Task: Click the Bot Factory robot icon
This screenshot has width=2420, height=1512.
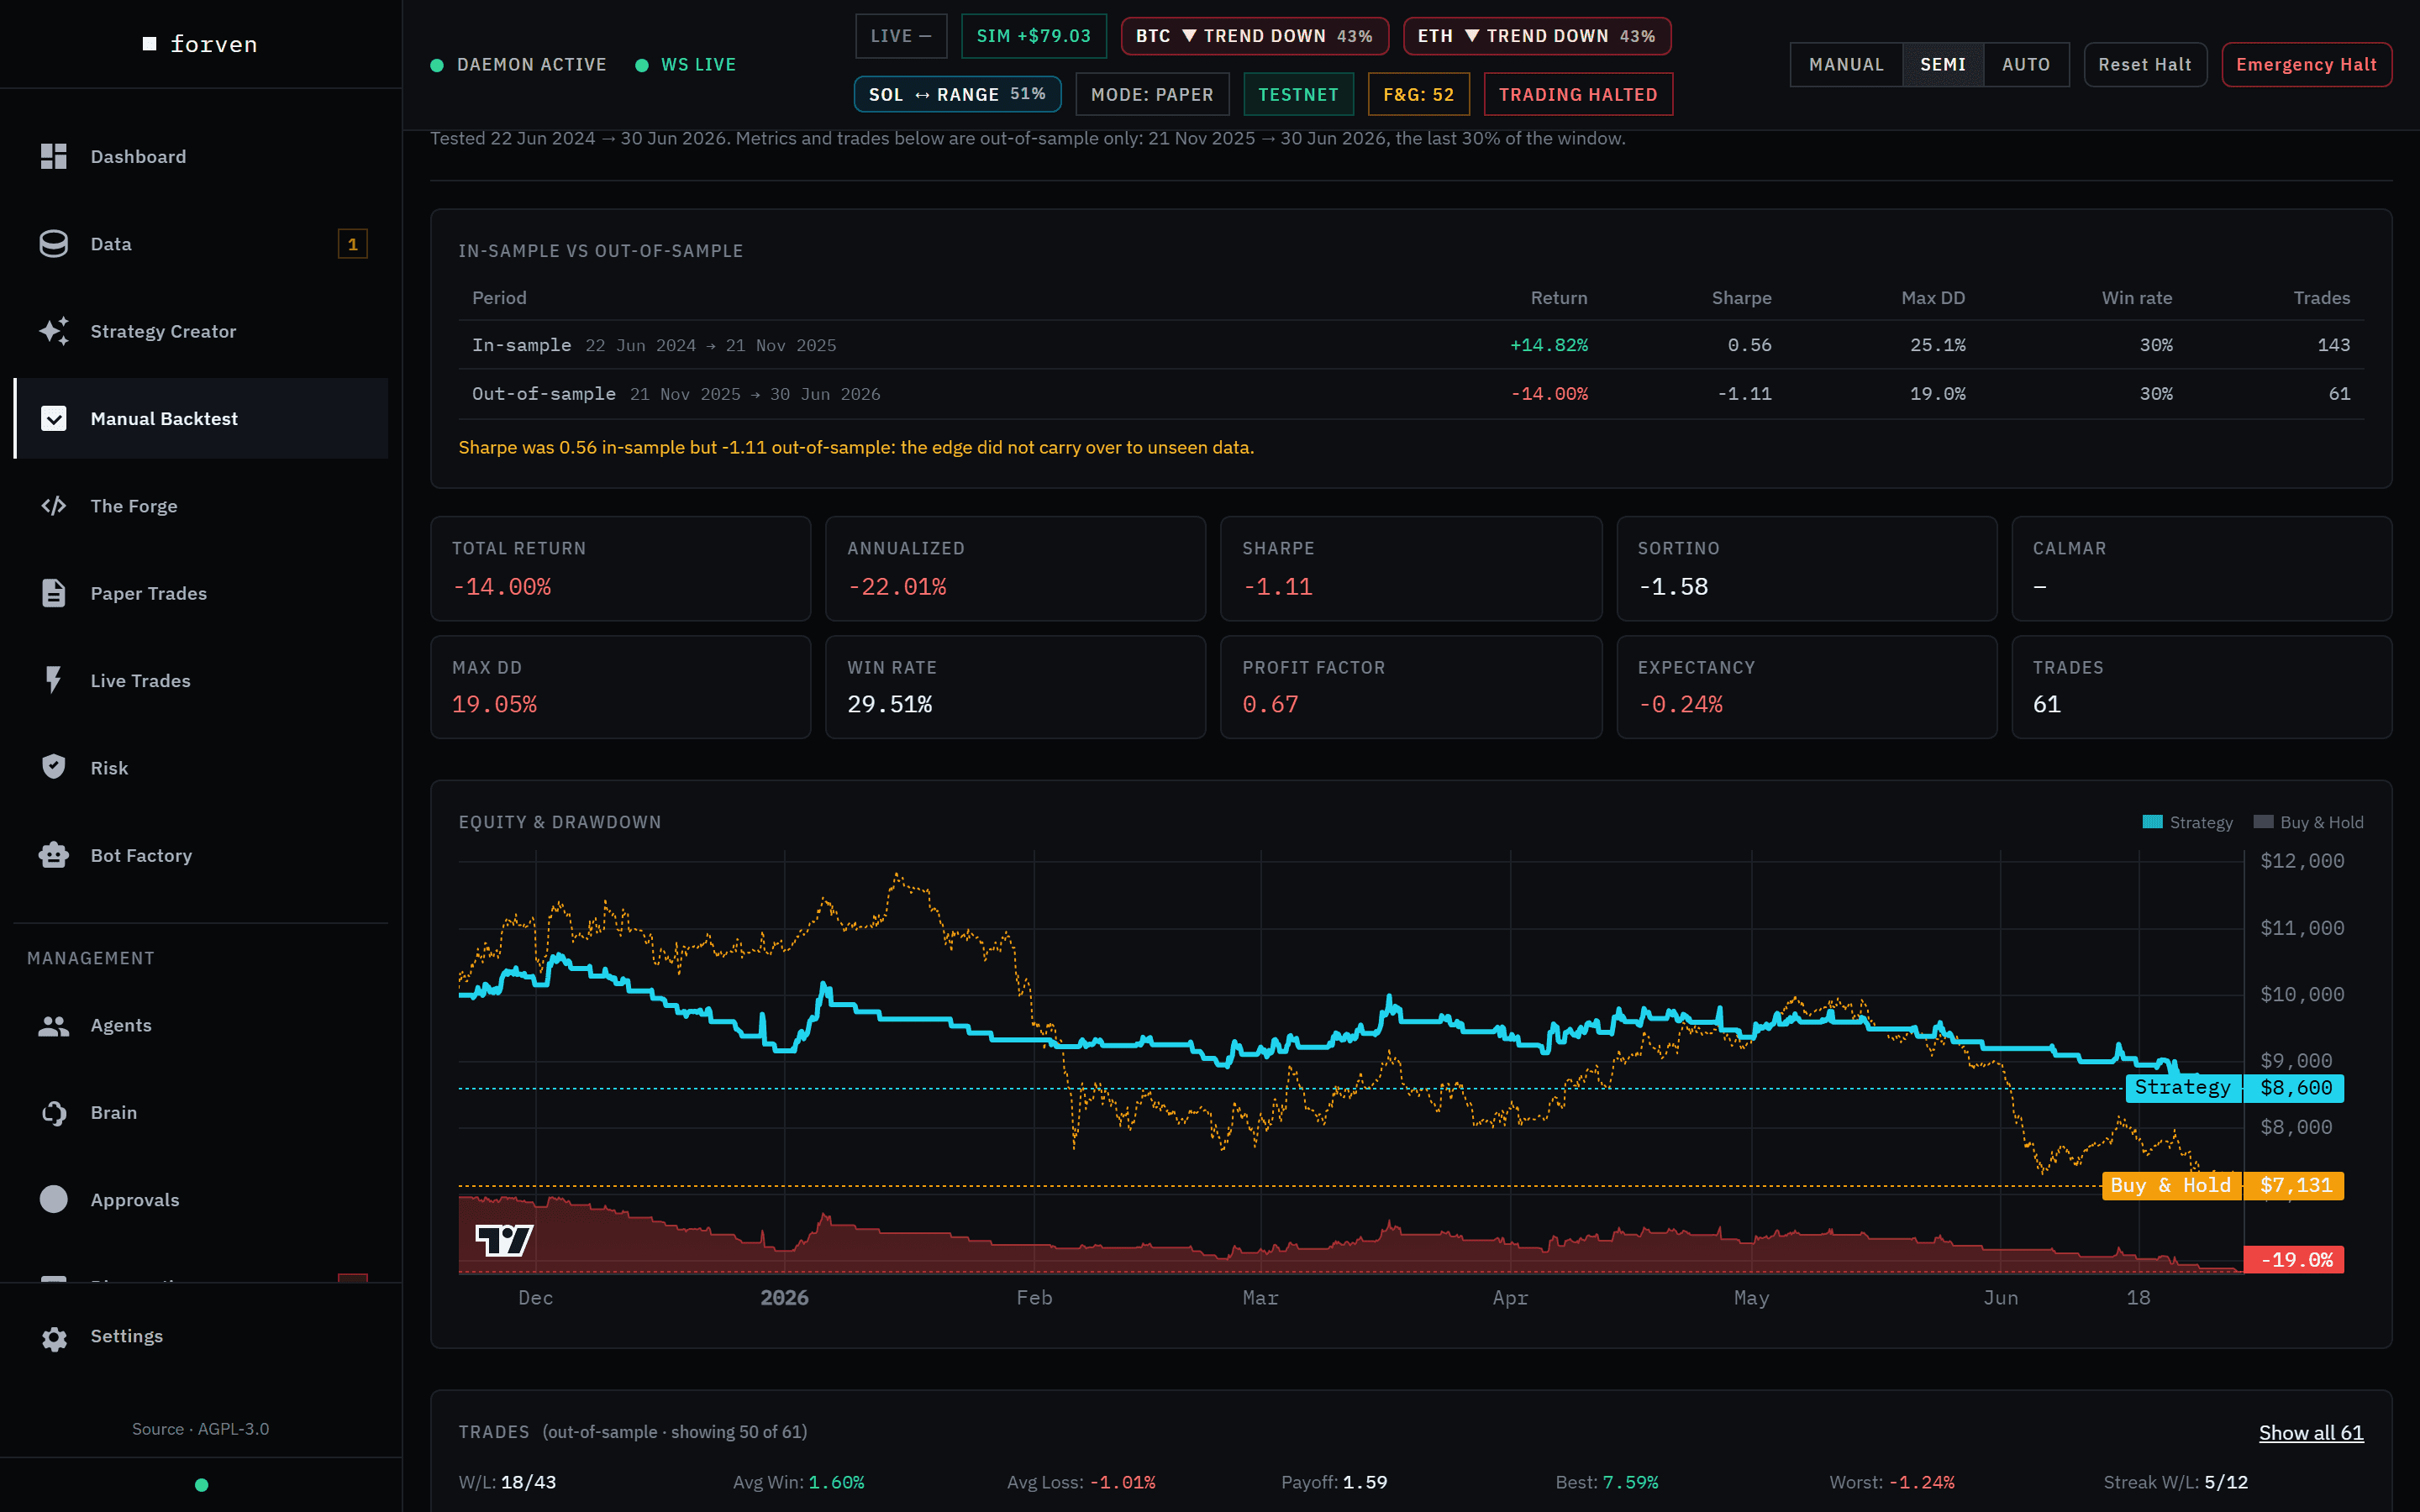Action: tap(54, 855)
